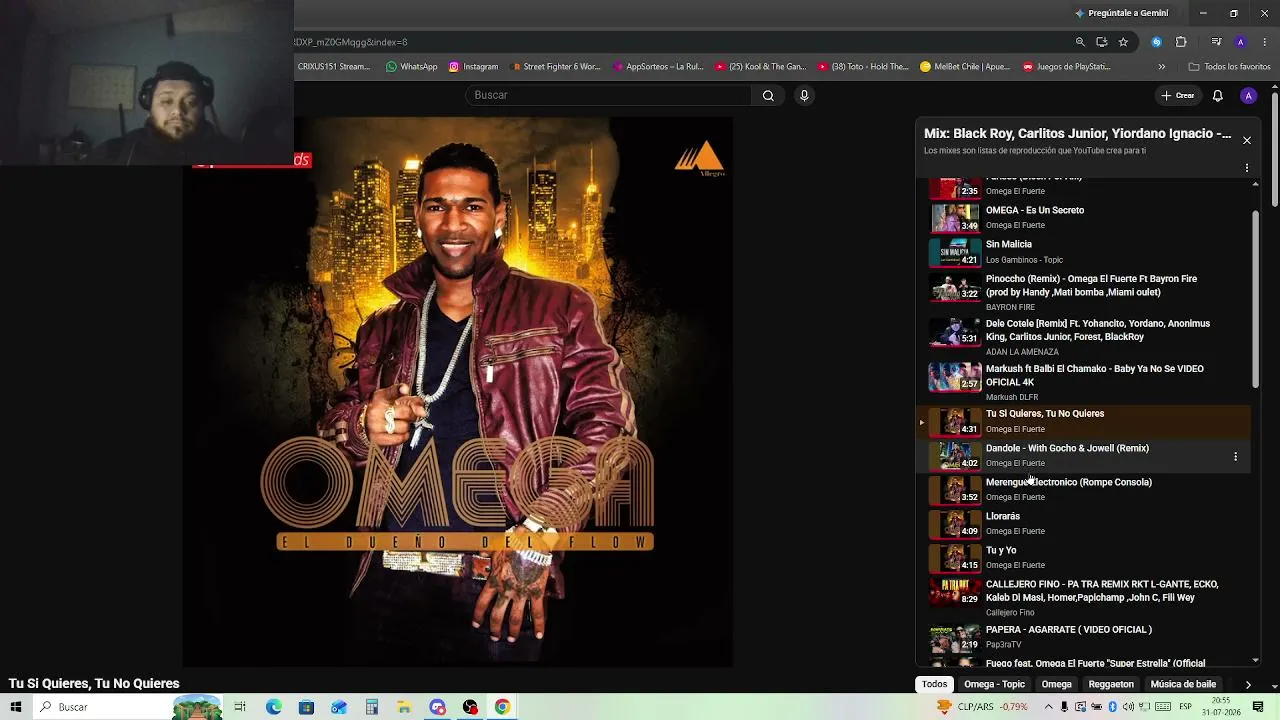This screenshot has width=1280, height=720.
Task: Activate YouTube voice search microphone
Action: 804,96
